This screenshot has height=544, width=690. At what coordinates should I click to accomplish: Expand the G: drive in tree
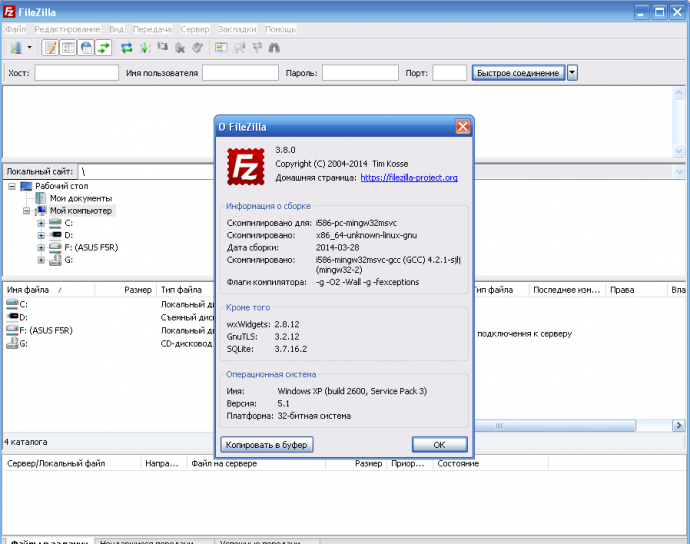41,260
